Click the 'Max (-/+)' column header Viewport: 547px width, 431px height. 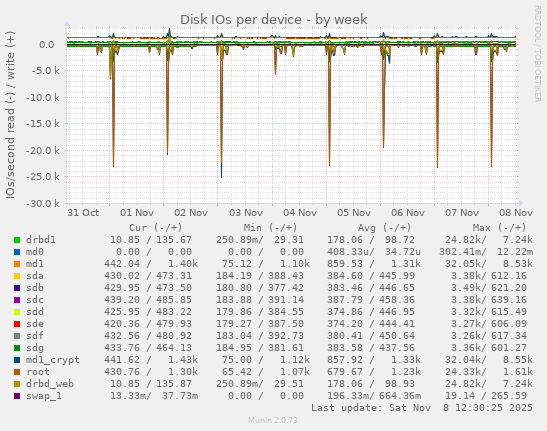(499, 228)
